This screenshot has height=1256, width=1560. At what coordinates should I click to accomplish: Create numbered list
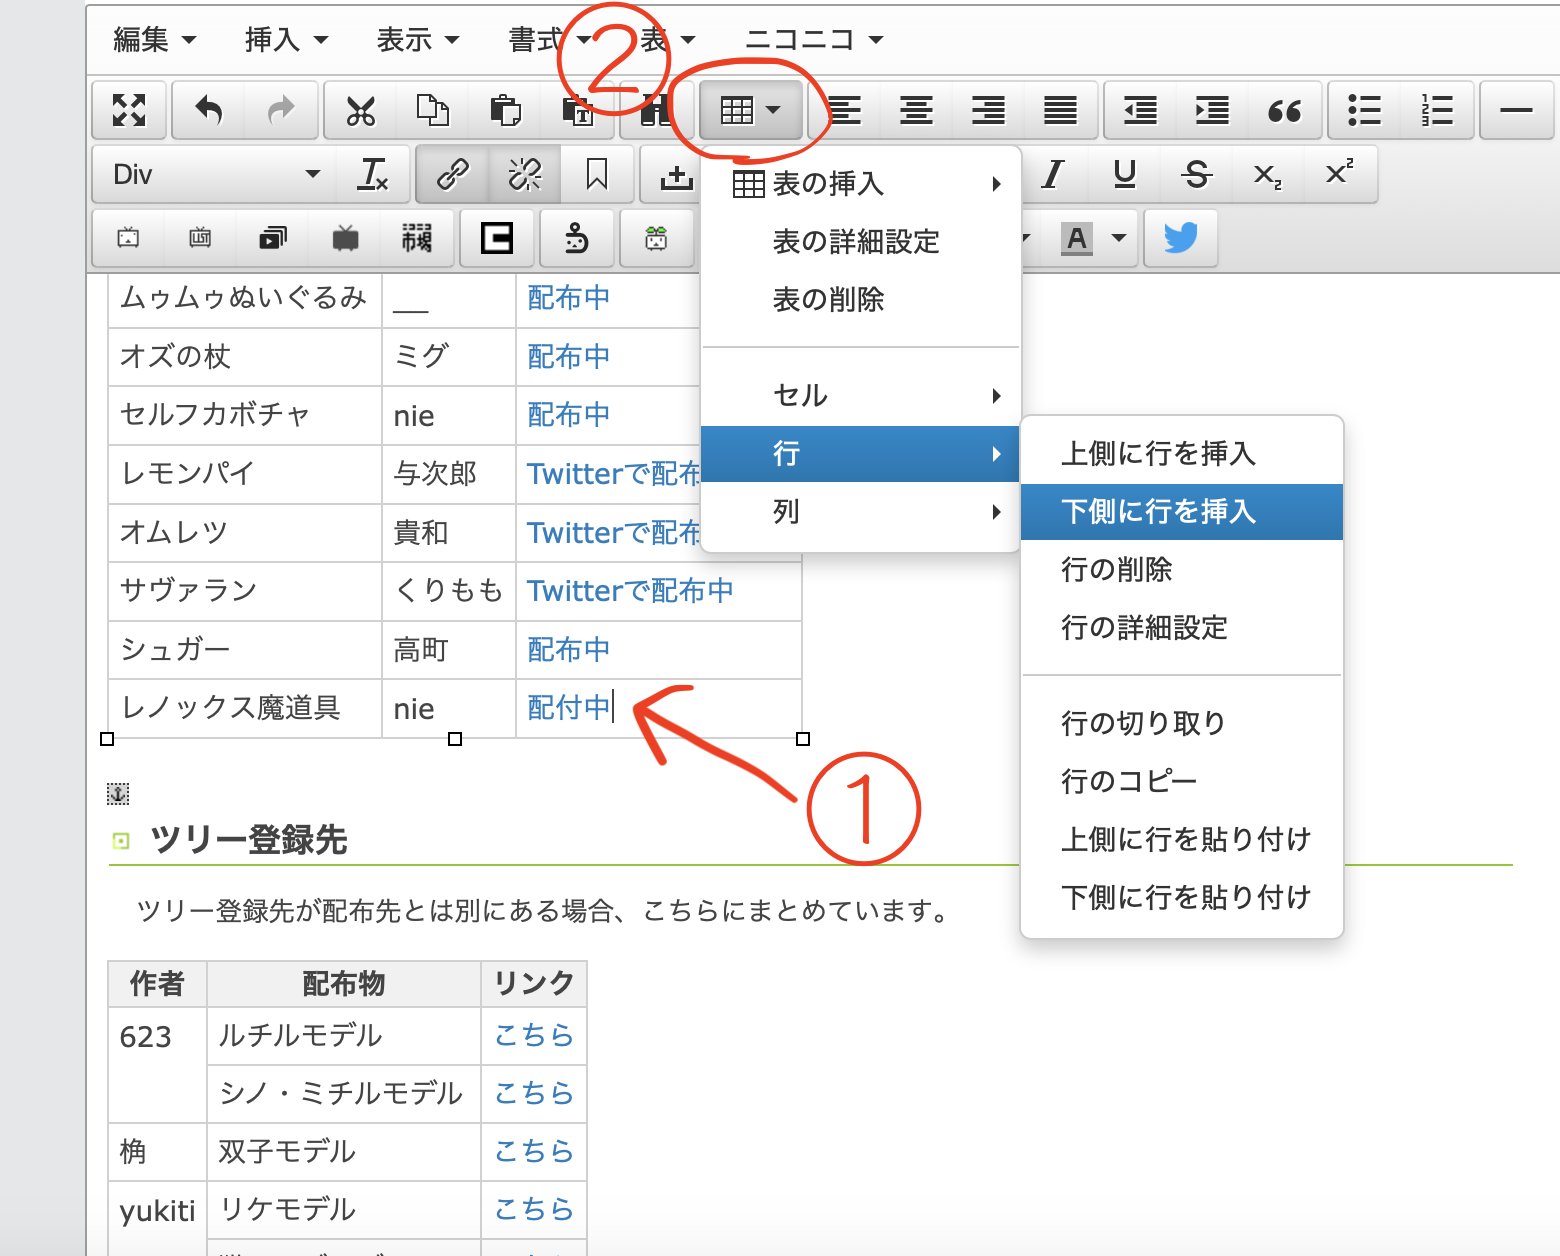coord(1437,110)
